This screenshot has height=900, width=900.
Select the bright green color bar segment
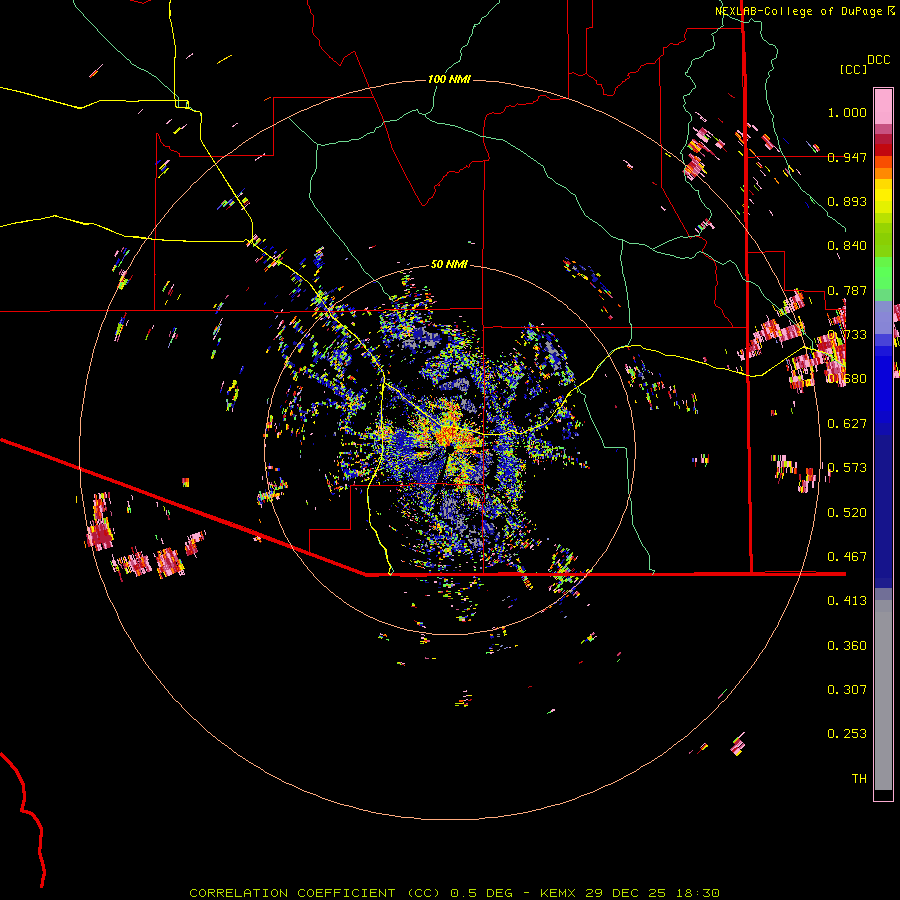pyautogui.click(x=883, y=272)
